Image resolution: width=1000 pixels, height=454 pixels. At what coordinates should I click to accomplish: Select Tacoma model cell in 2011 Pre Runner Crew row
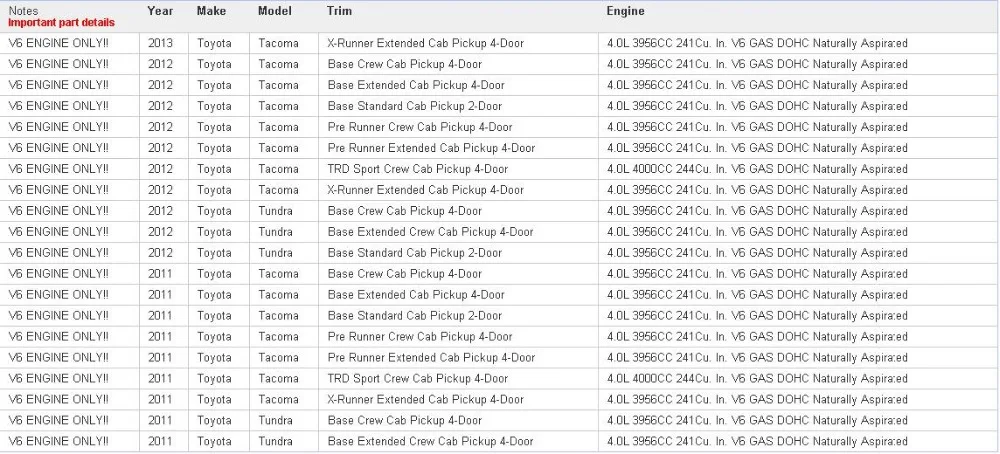tap(278, 337)
